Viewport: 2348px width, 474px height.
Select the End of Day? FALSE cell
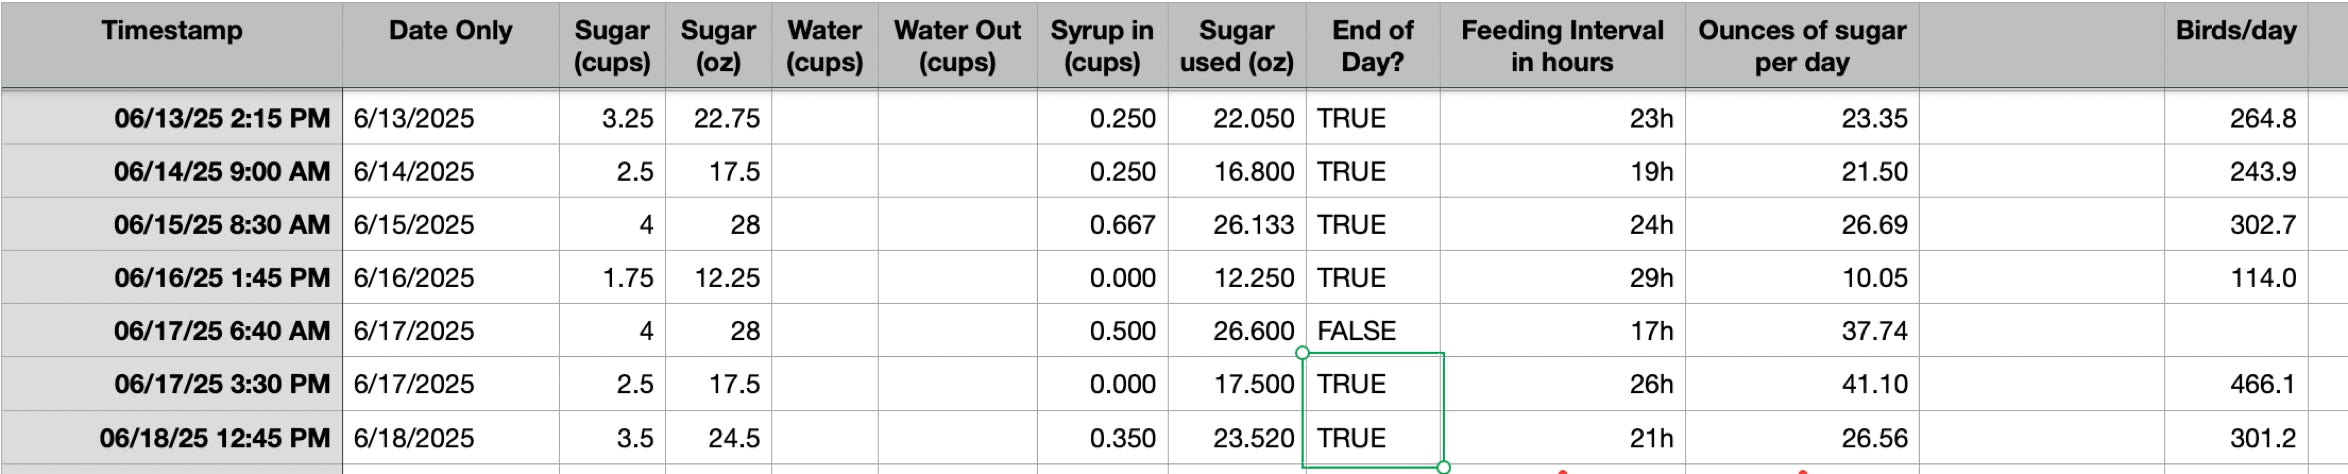click(x=1373, y=331)
